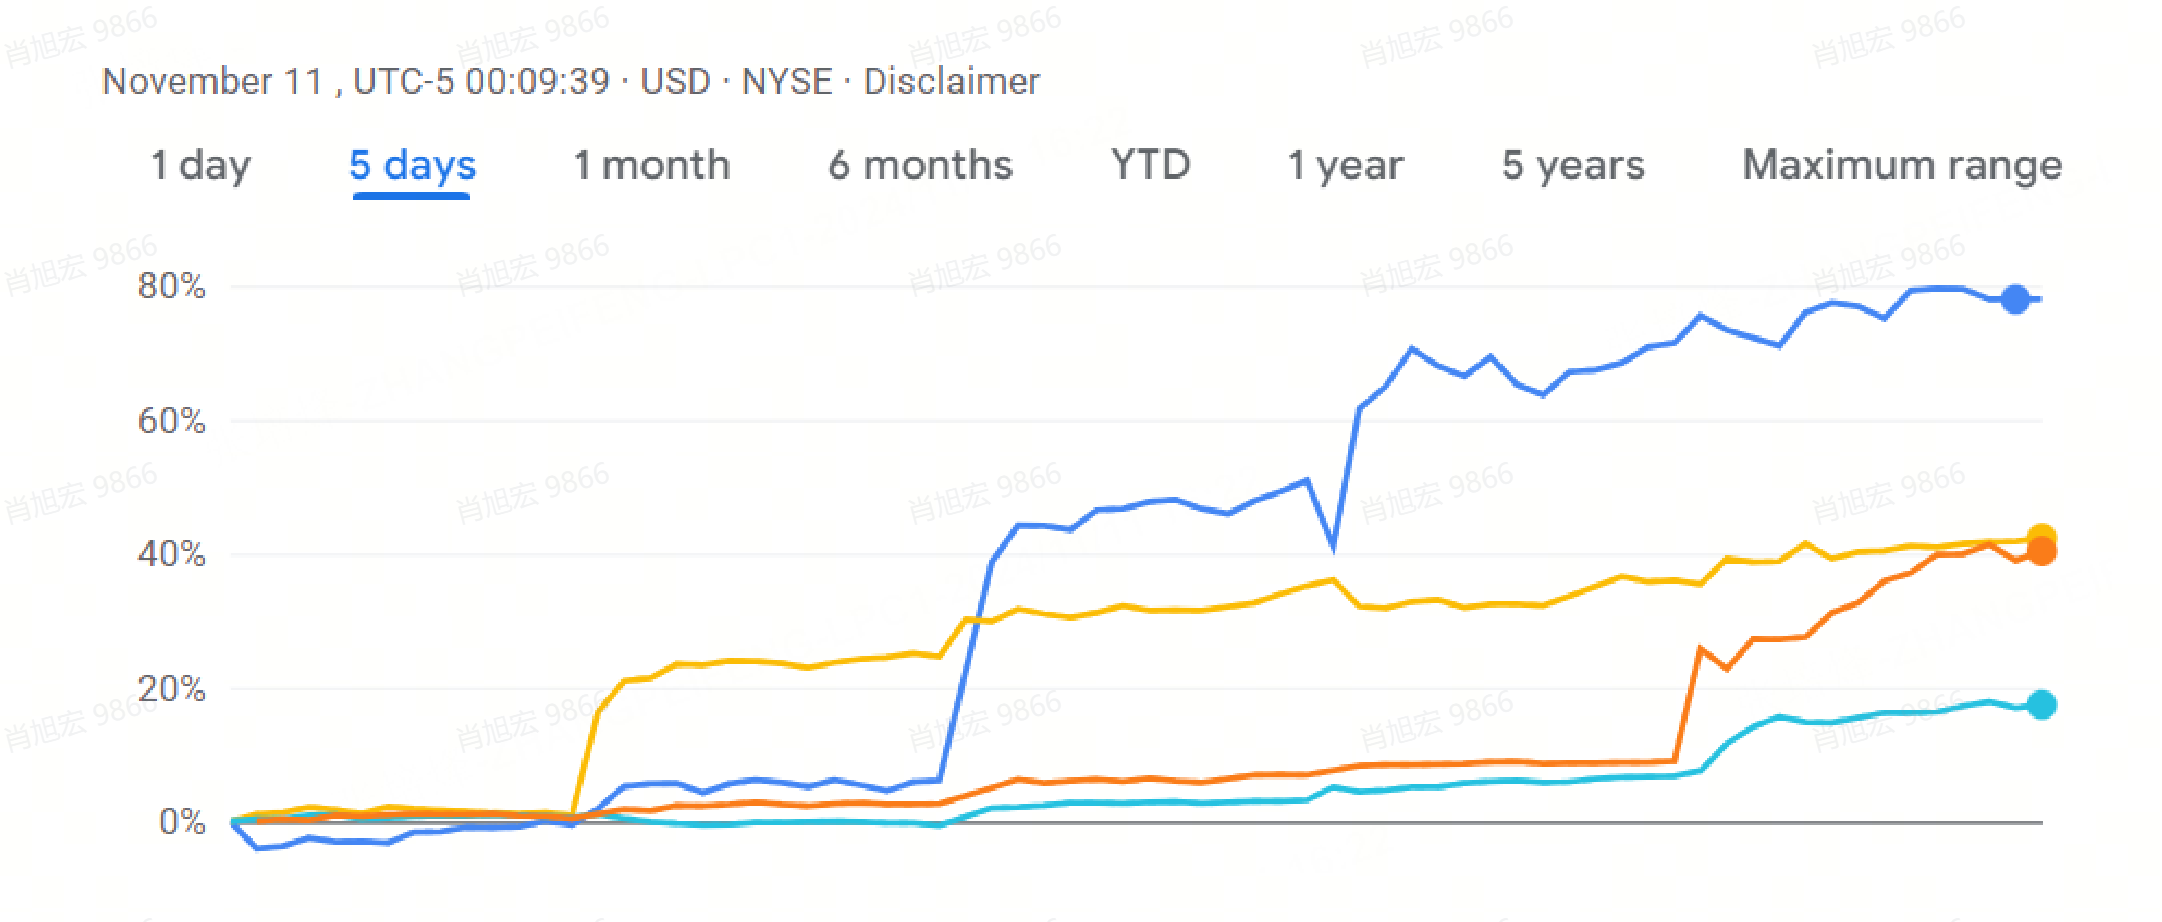Screen dimensions: 2162x922
Task: Click the blue line endpoint marker
Action: (2015, 299)
